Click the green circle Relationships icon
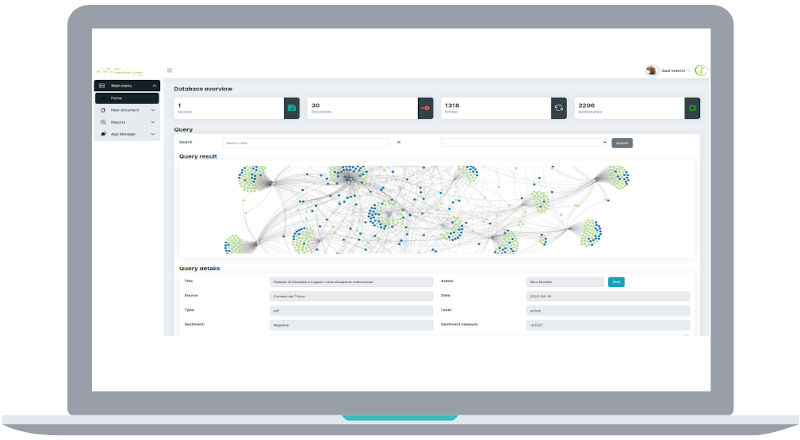The width and height of the screenshot is (800, 440). 692,108
